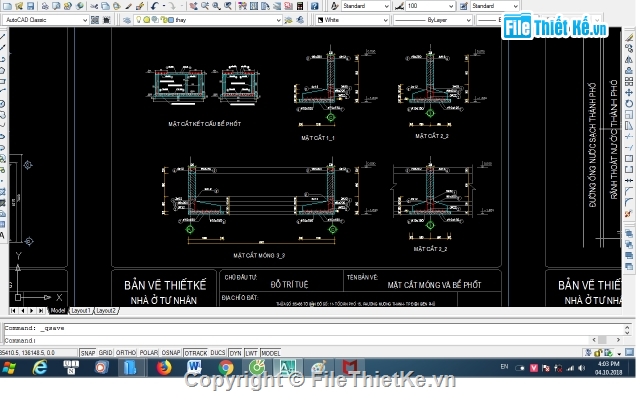640x400 pixels.
Task: Switch to the Layout1 tab
Action: [x=80, y=311]
